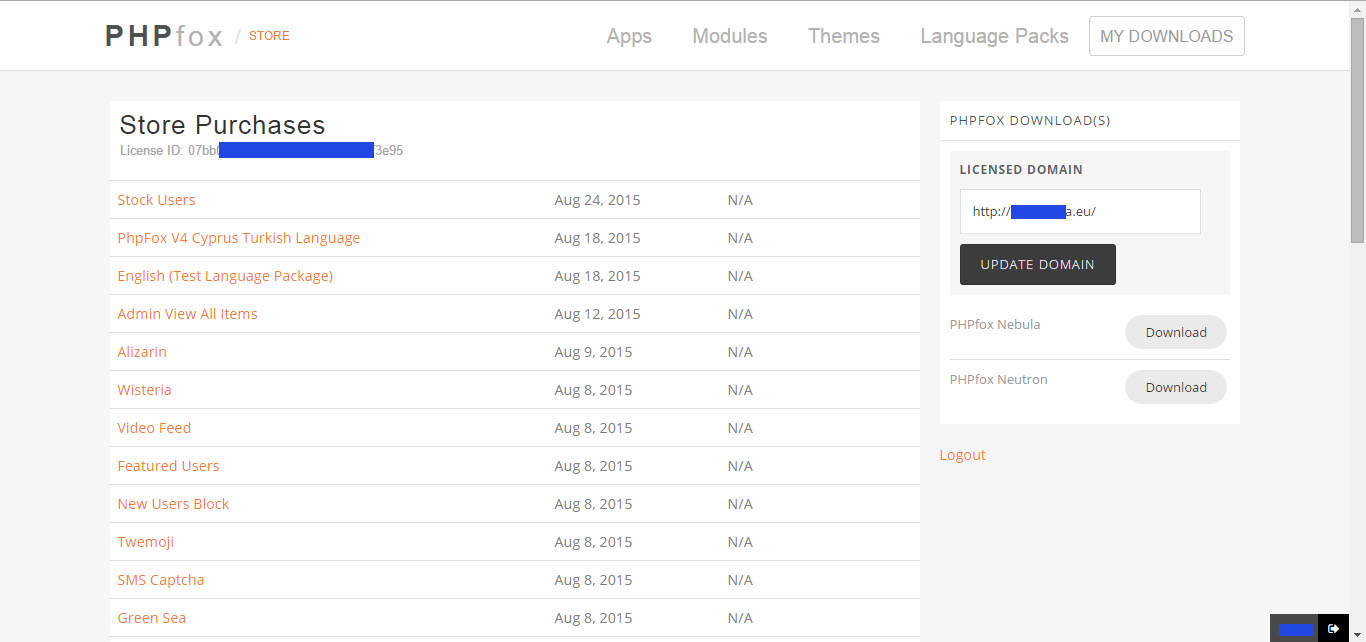Click the Aug 8 date in the New Users Block row
The height and width of the screenshot is (642, 1366).
click(x=593, y=504)
